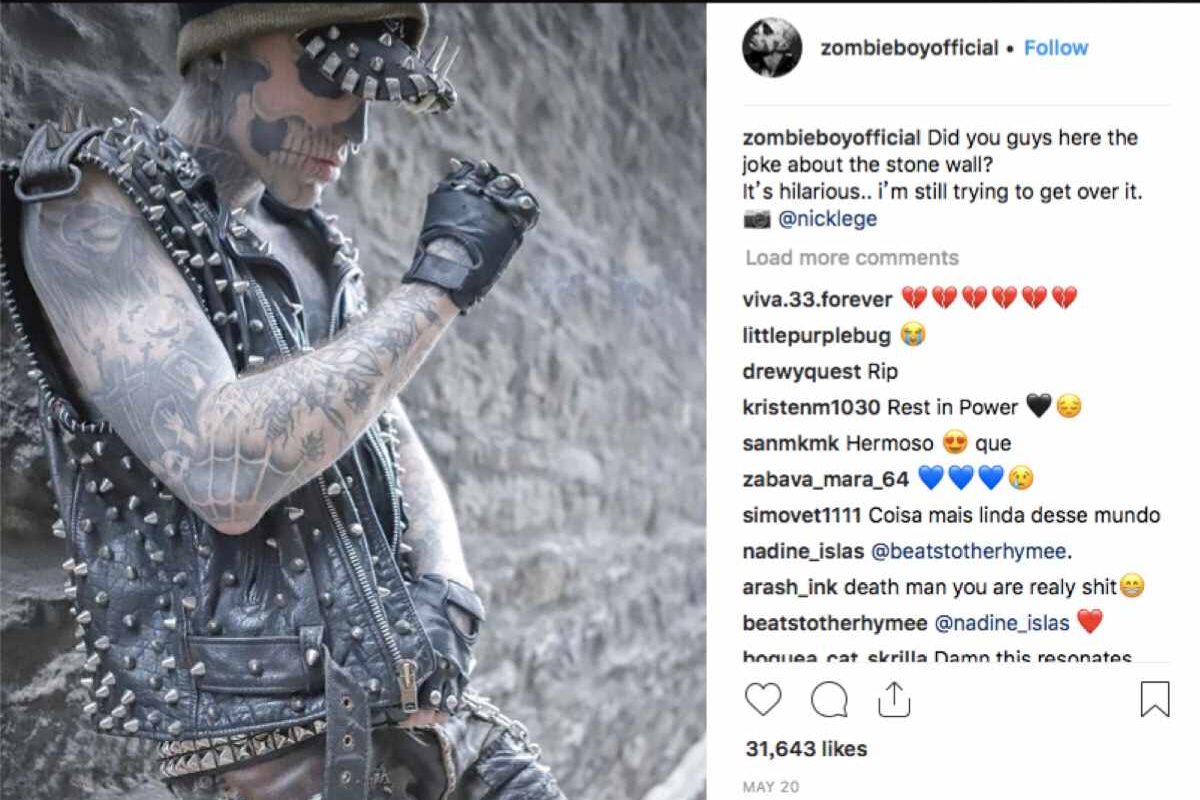Expand Load more comments

(852, 258)
